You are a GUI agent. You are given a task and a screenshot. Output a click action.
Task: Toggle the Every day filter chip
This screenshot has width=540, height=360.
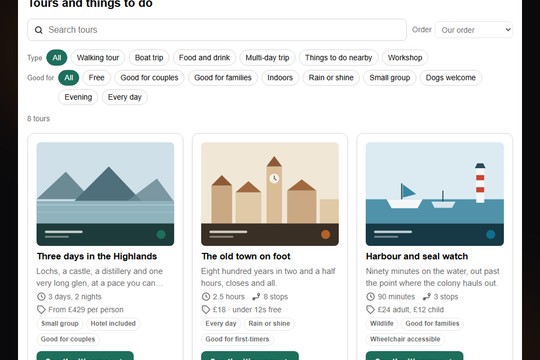125,97
